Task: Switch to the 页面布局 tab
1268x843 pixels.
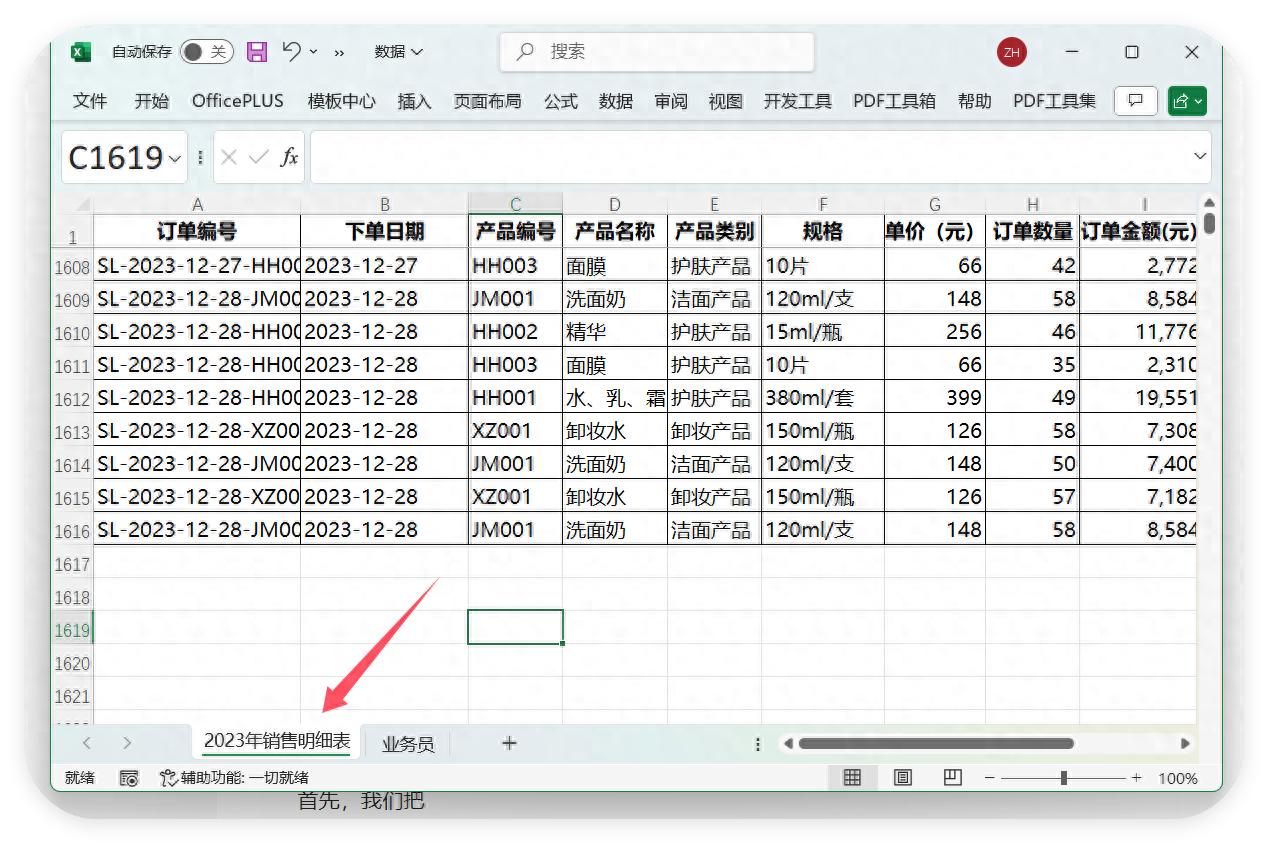Action: coord(487,101)
